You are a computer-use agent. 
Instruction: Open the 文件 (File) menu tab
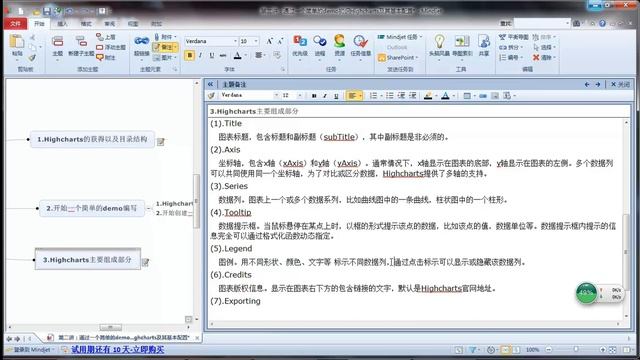tap(15, 24)
